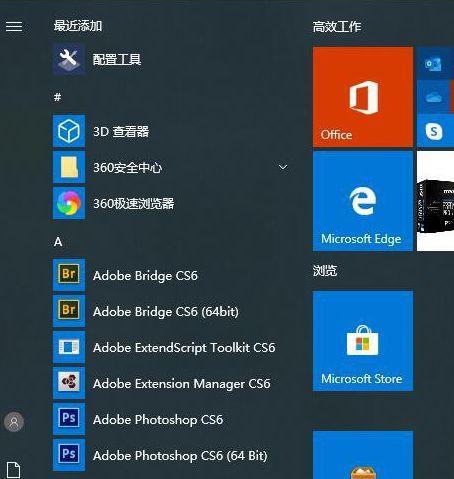Launch 360极速浏览器 from the app list
454x479 pixels.
click(134, 203)
